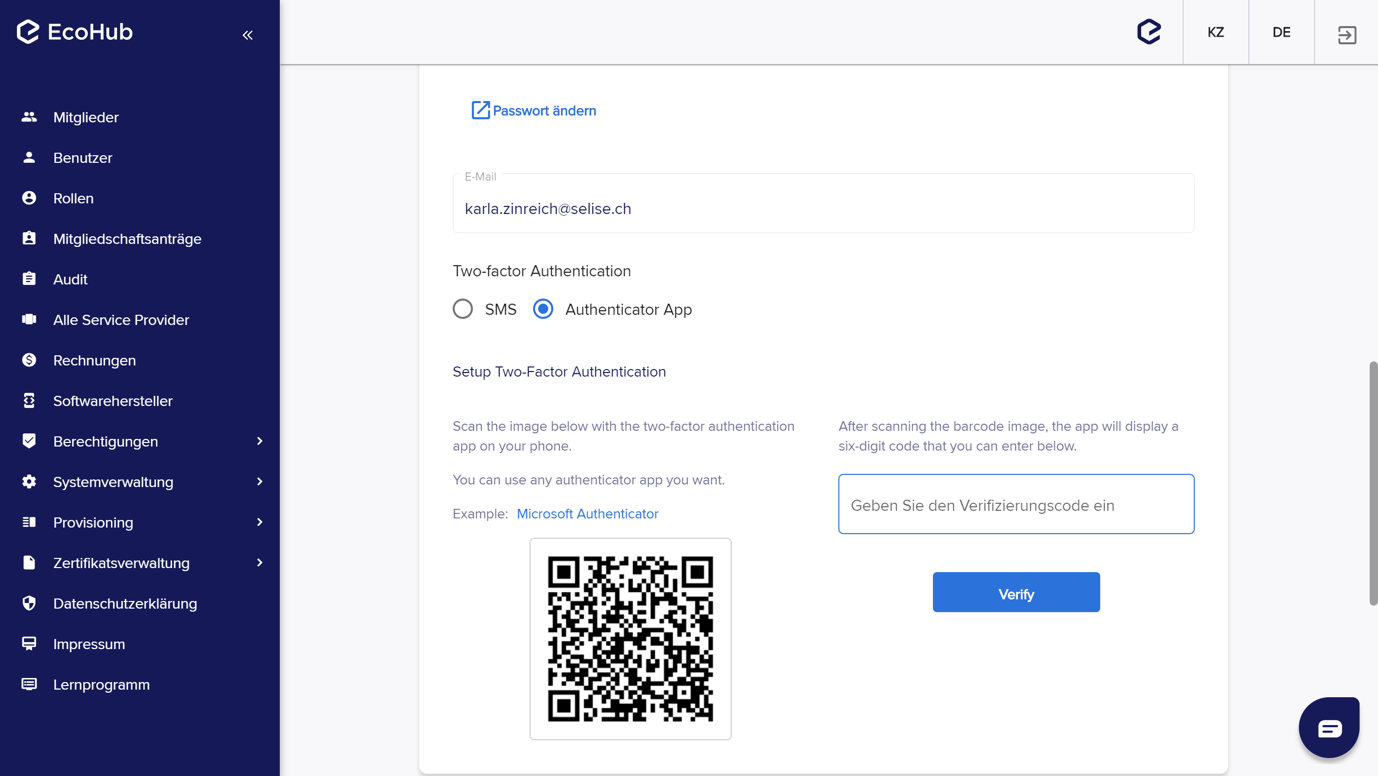Viewport: 1378px width, 776px height.
Task: Click the Benutzer person icon
Action: tap(29, 158)
